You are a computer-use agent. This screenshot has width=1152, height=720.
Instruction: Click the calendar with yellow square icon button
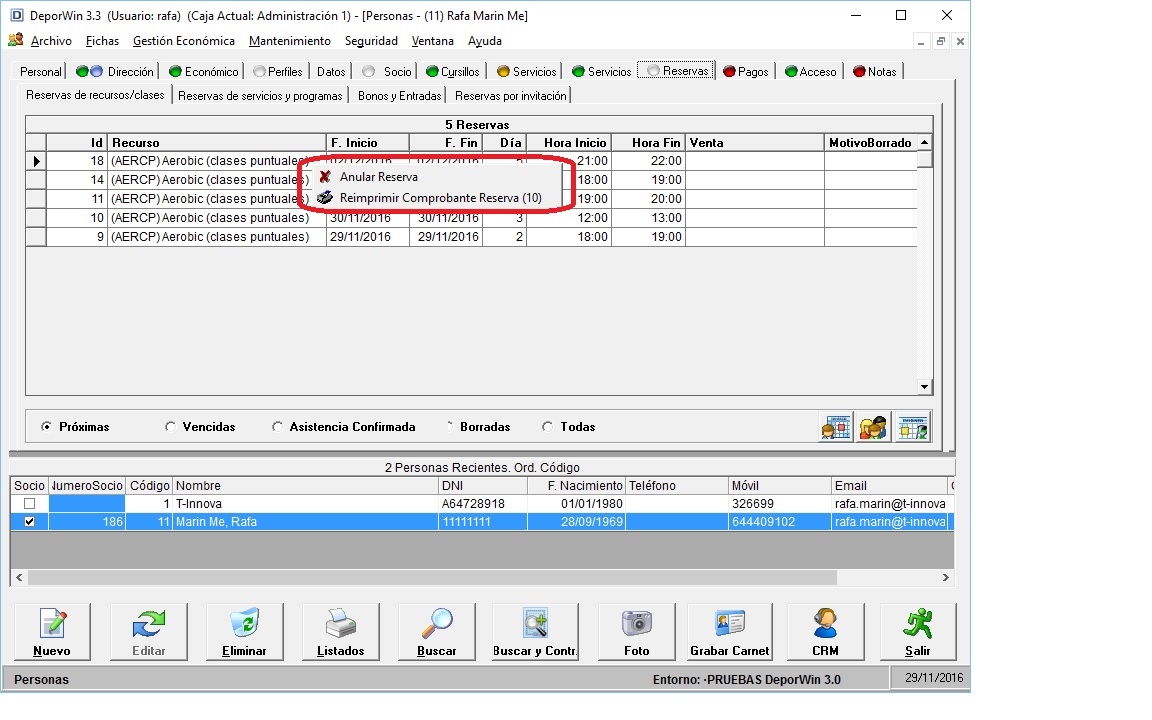click(912, 427)
